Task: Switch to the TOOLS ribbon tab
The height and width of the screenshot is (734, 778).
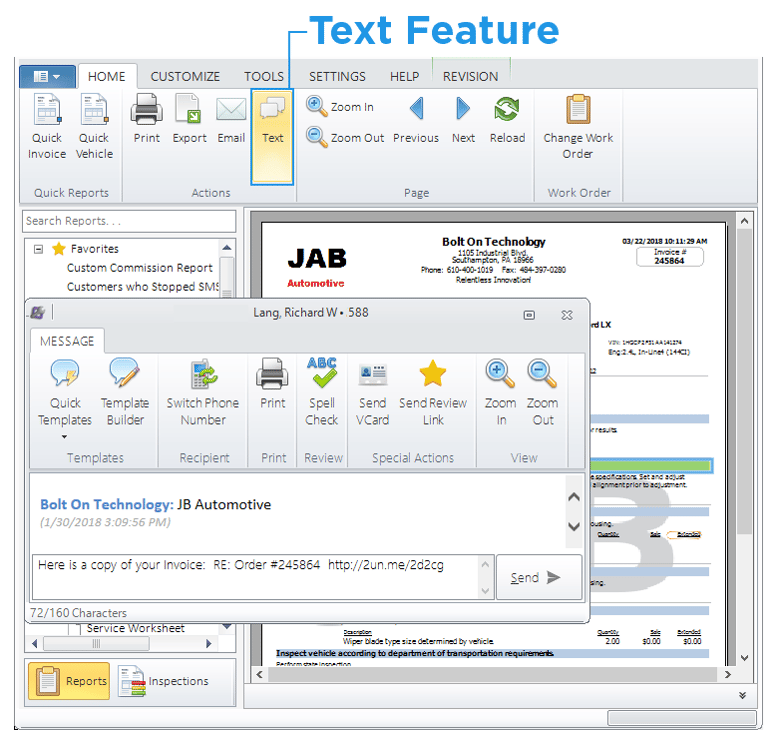Action: pyautogui.click(x=264, y=76)
